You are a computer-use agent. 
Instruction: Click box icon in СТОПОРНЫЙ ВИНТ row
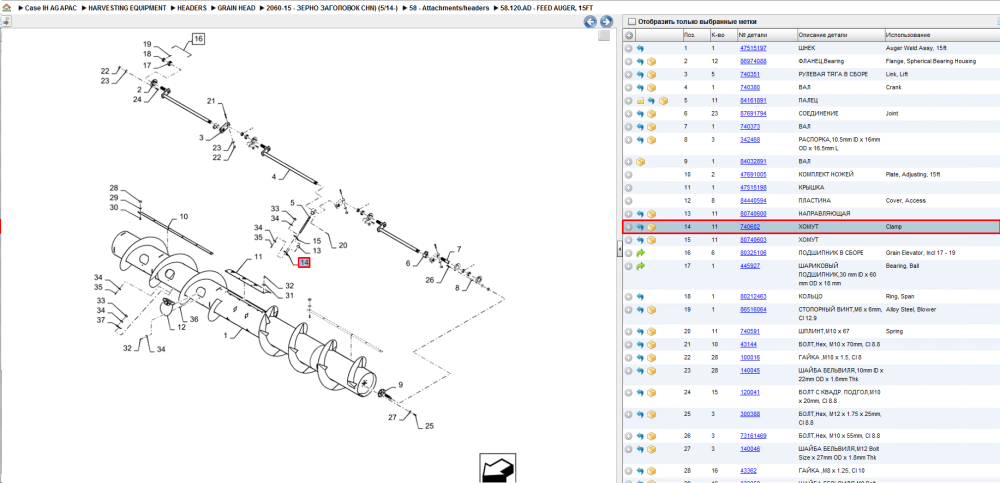click(x=652, y=310)
